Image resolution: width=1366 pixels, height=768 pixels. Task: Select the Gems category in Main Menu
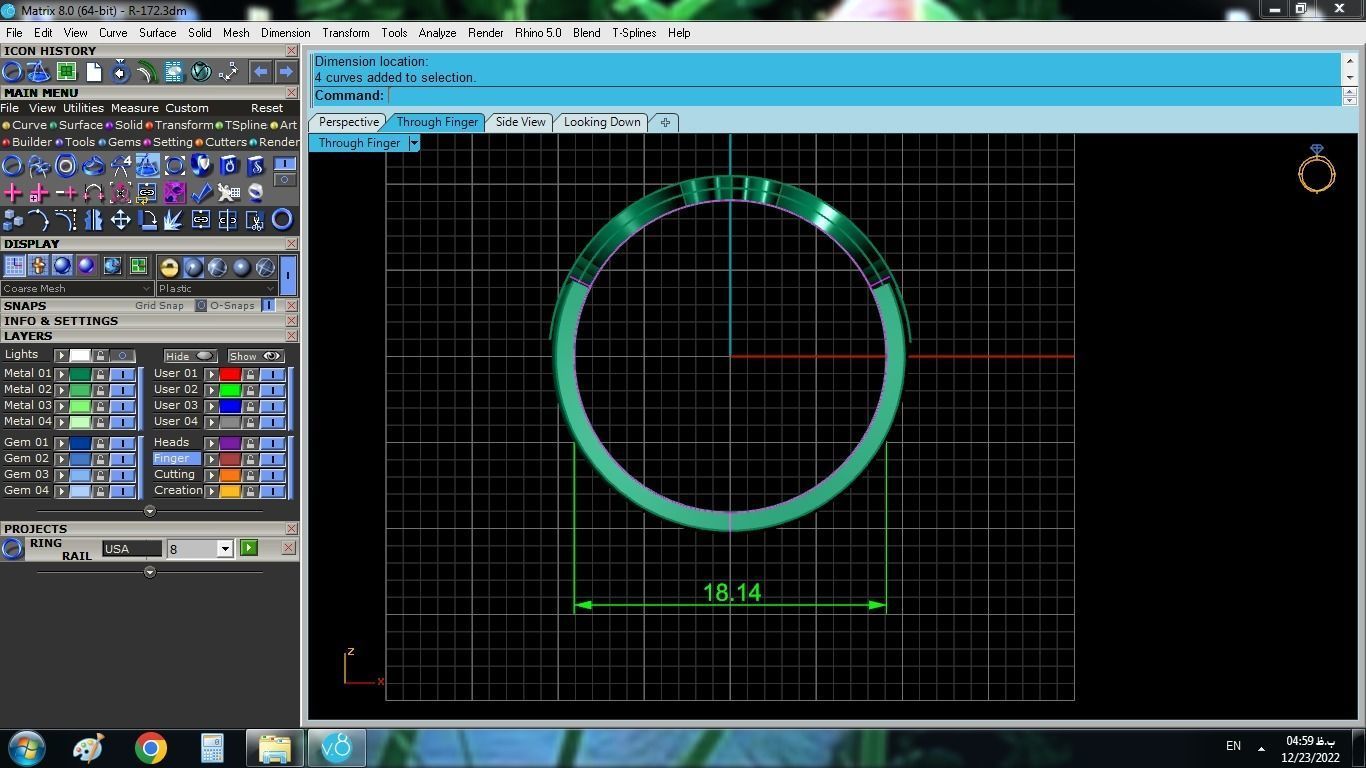coord(119,142)
